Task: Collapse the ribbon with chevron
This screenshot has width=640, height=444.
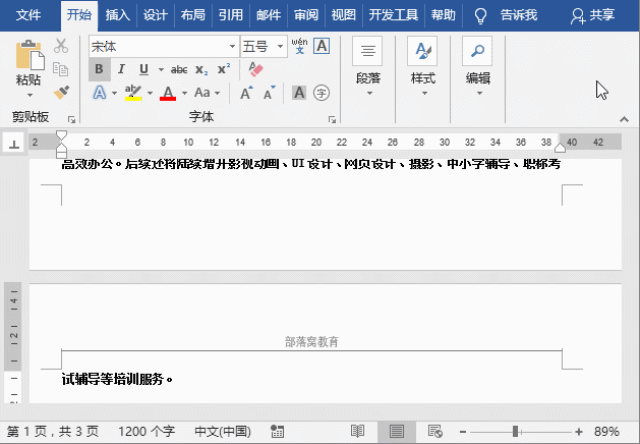Action: [624, 119]
